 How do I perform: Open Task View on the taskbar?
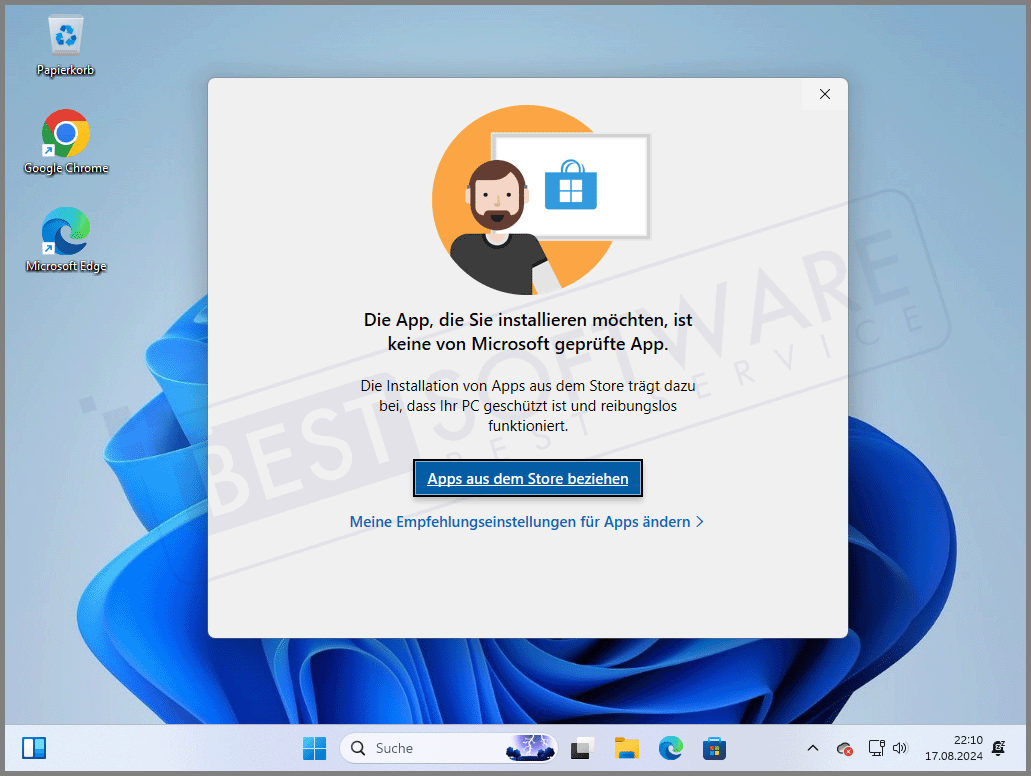click(x=583, y=748)
